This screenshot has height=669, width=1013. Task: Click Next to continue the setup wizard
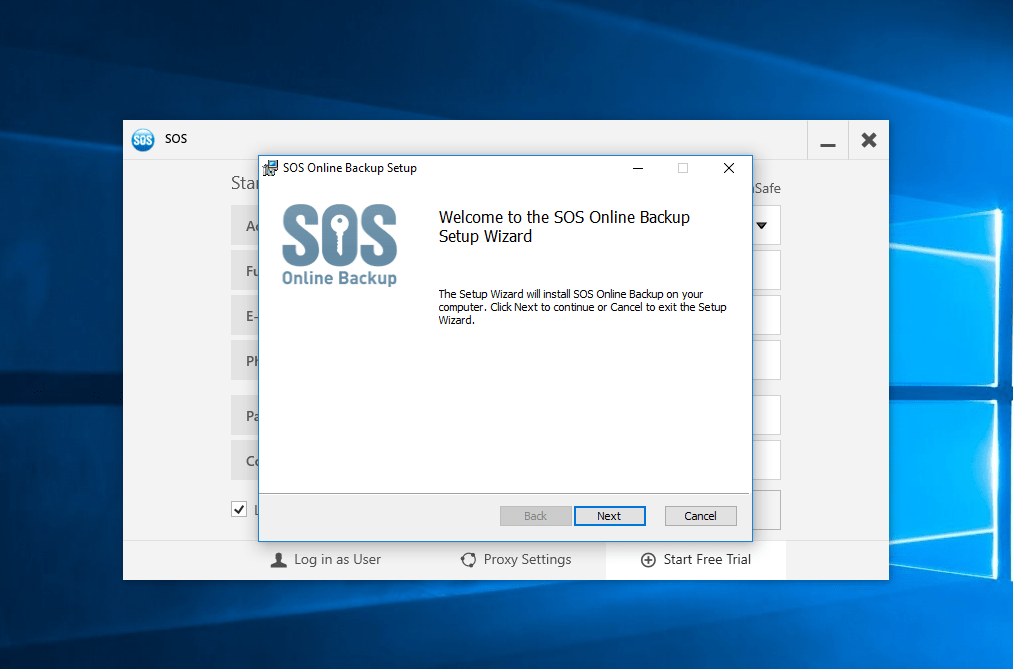coord(610,515)
